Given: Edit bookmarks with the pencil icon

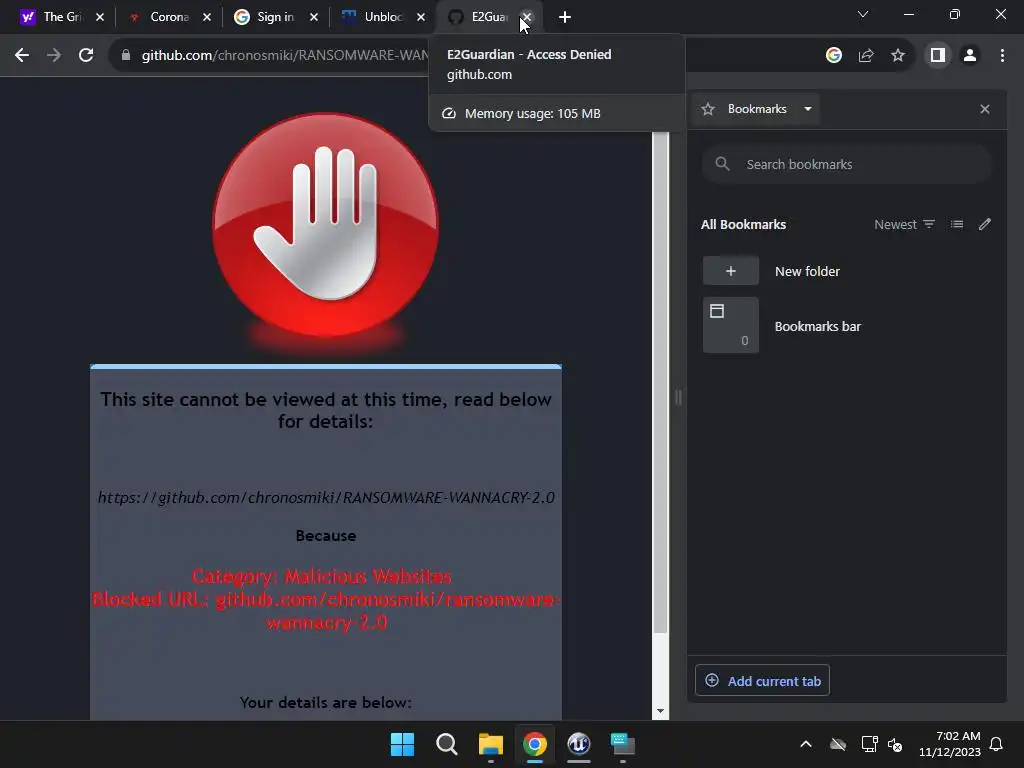Looking at the screenshot, I should (985, 225).
